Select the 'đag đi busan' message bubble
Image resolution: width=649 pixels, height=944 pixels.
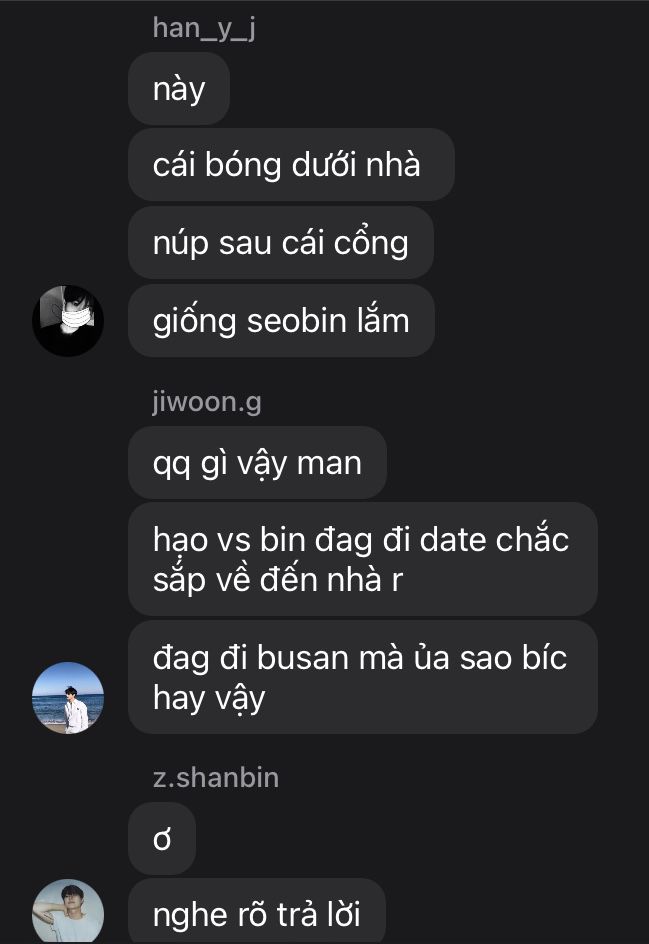363,677
